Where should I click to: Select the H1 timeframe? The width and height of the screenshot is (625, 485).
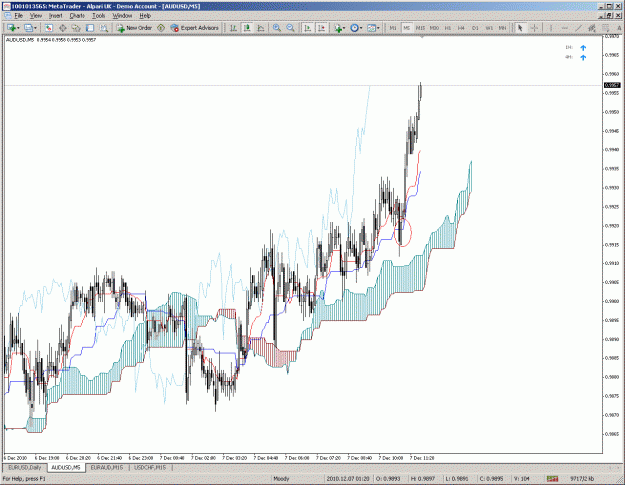pyautogui.click(x=448, y=28)
